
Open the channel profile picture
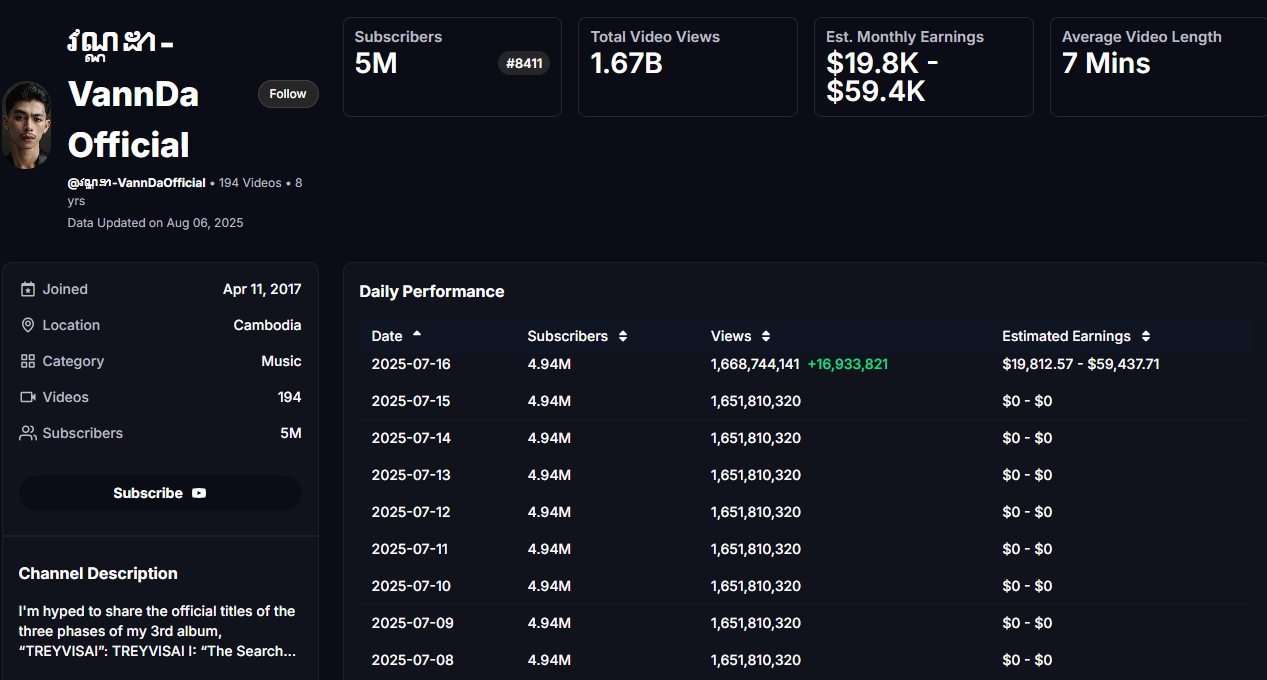point(26,125)
